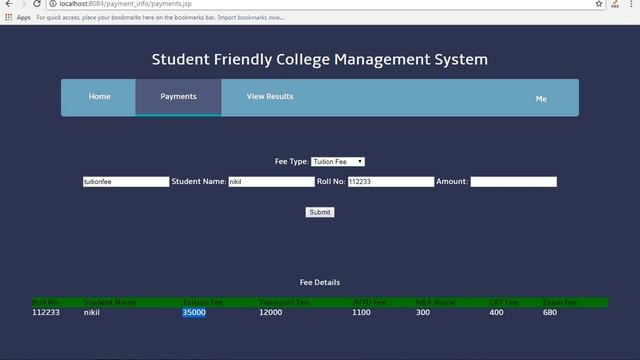Reload the page with refresh icon
Viewport: 640px width, 360px height.
click(x=37, y=4)
